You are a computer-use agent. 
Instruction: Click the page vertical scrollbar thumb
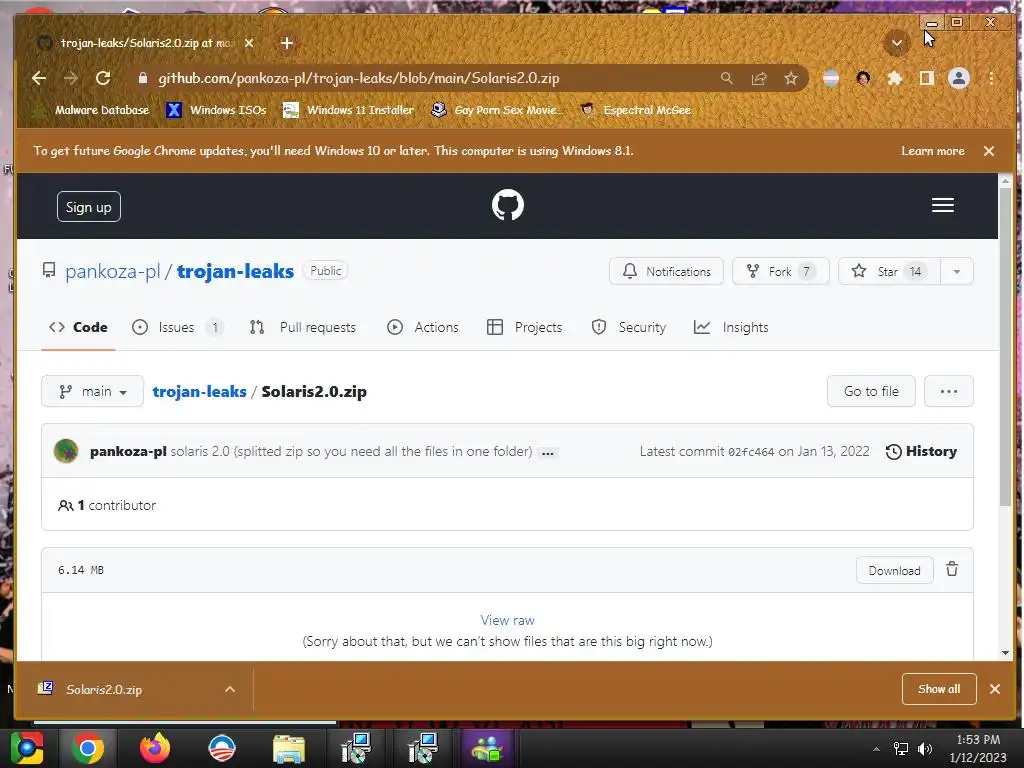click(x=1005, y=346)
